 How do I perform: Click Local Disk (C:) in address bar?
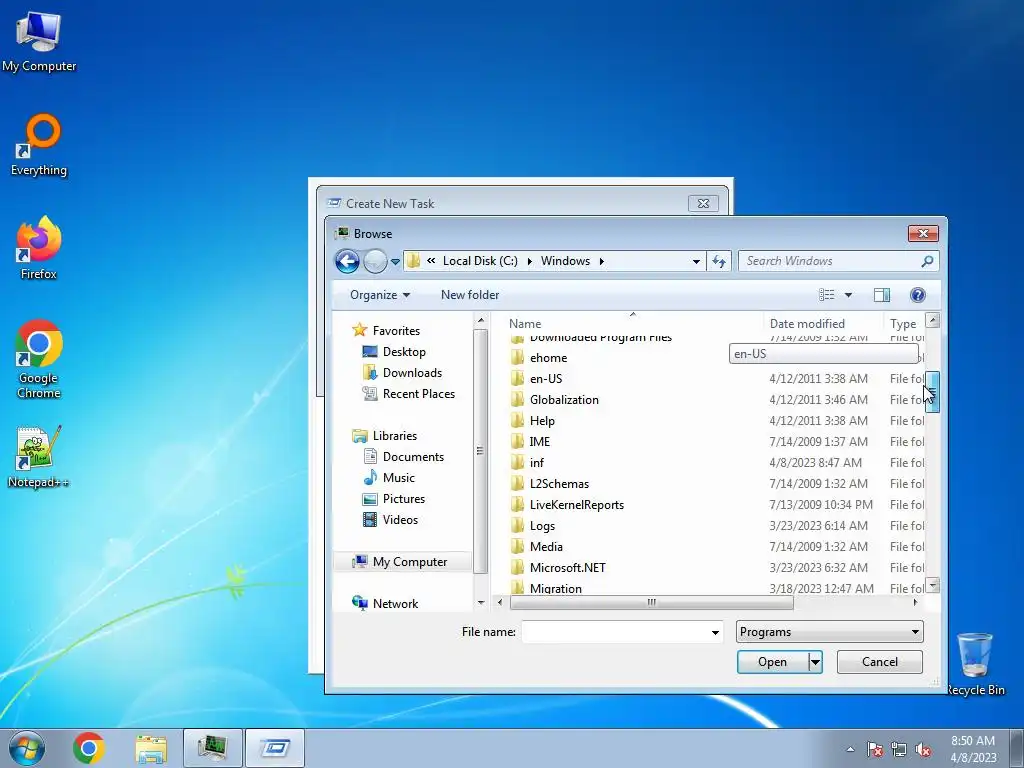(480, 261)
